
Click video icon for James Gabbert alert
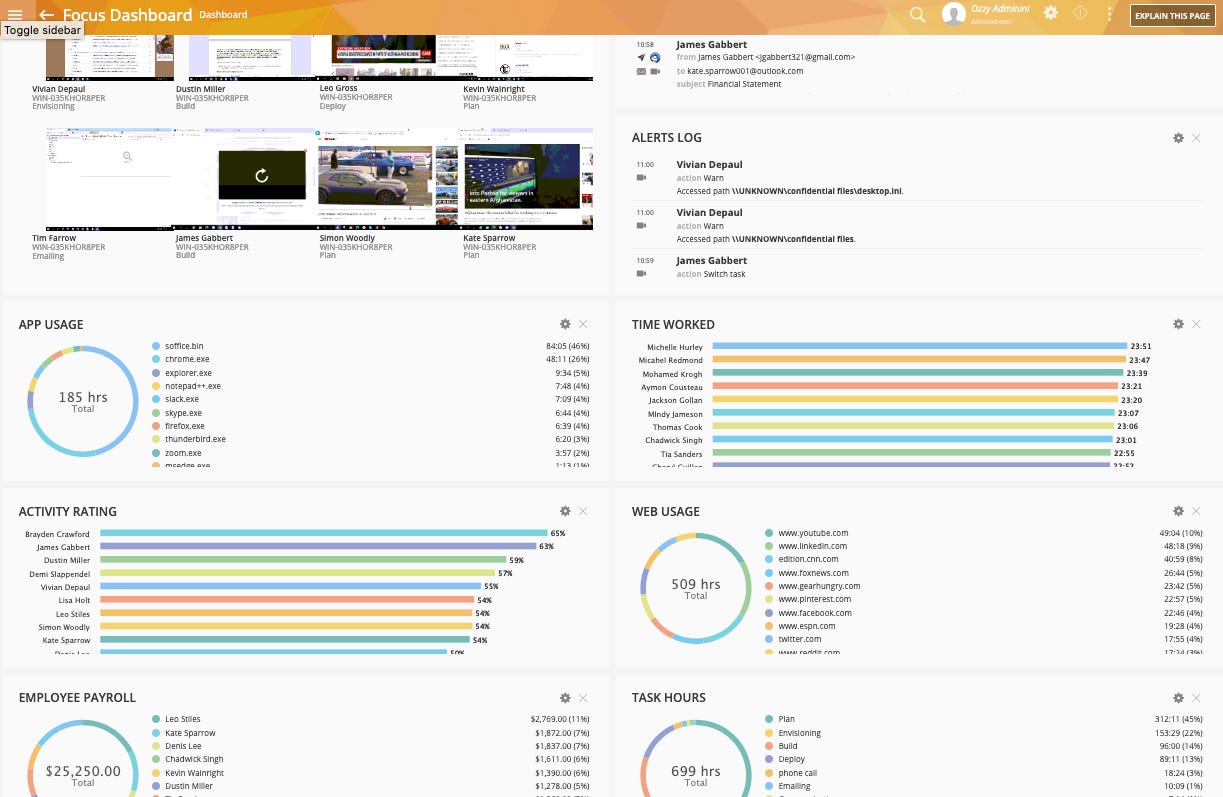(641, 274)
